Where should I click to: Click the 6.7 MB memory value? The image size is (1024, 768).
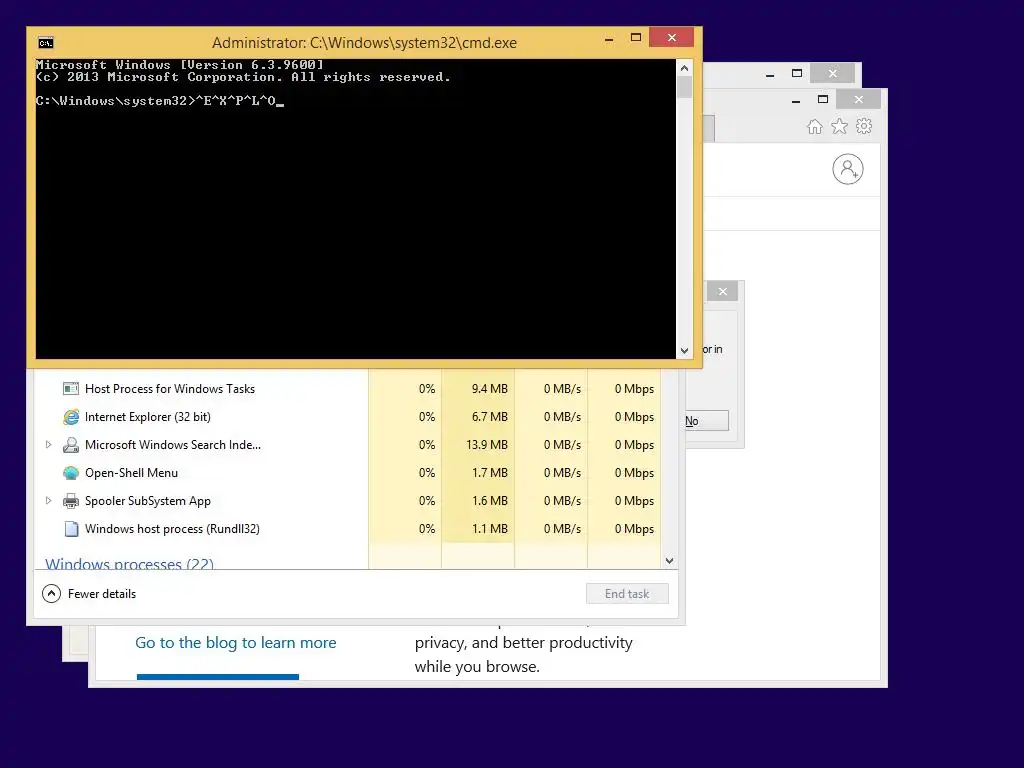(490, 417)
